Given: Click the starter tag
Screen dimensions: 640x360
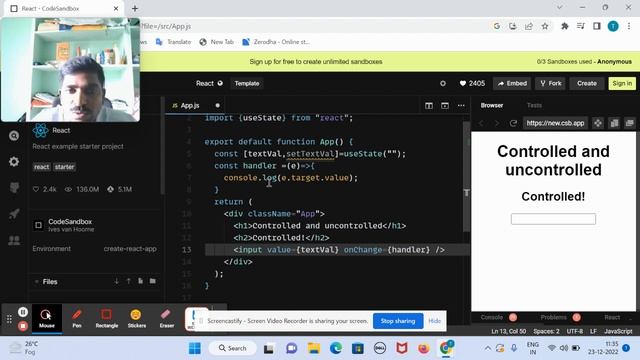Looking at the screenshot, I should point(64,167).
